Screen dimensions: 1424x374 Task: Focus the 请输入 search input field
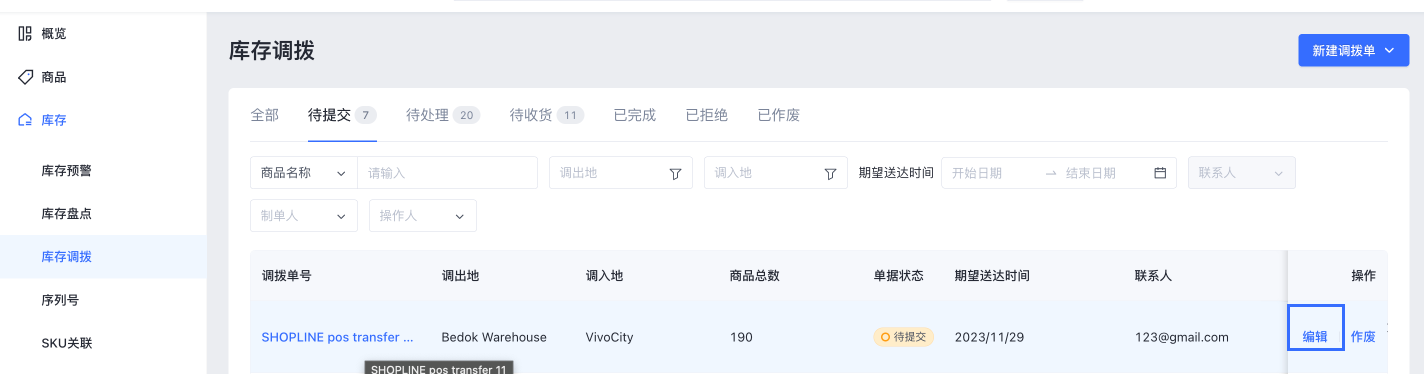448,173
